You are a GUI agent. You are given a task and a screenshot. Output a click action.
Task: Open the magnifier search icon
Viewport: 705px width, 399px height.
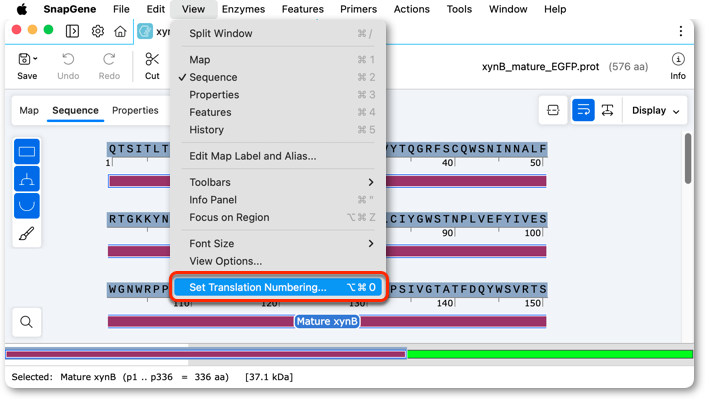pos(27,322)
